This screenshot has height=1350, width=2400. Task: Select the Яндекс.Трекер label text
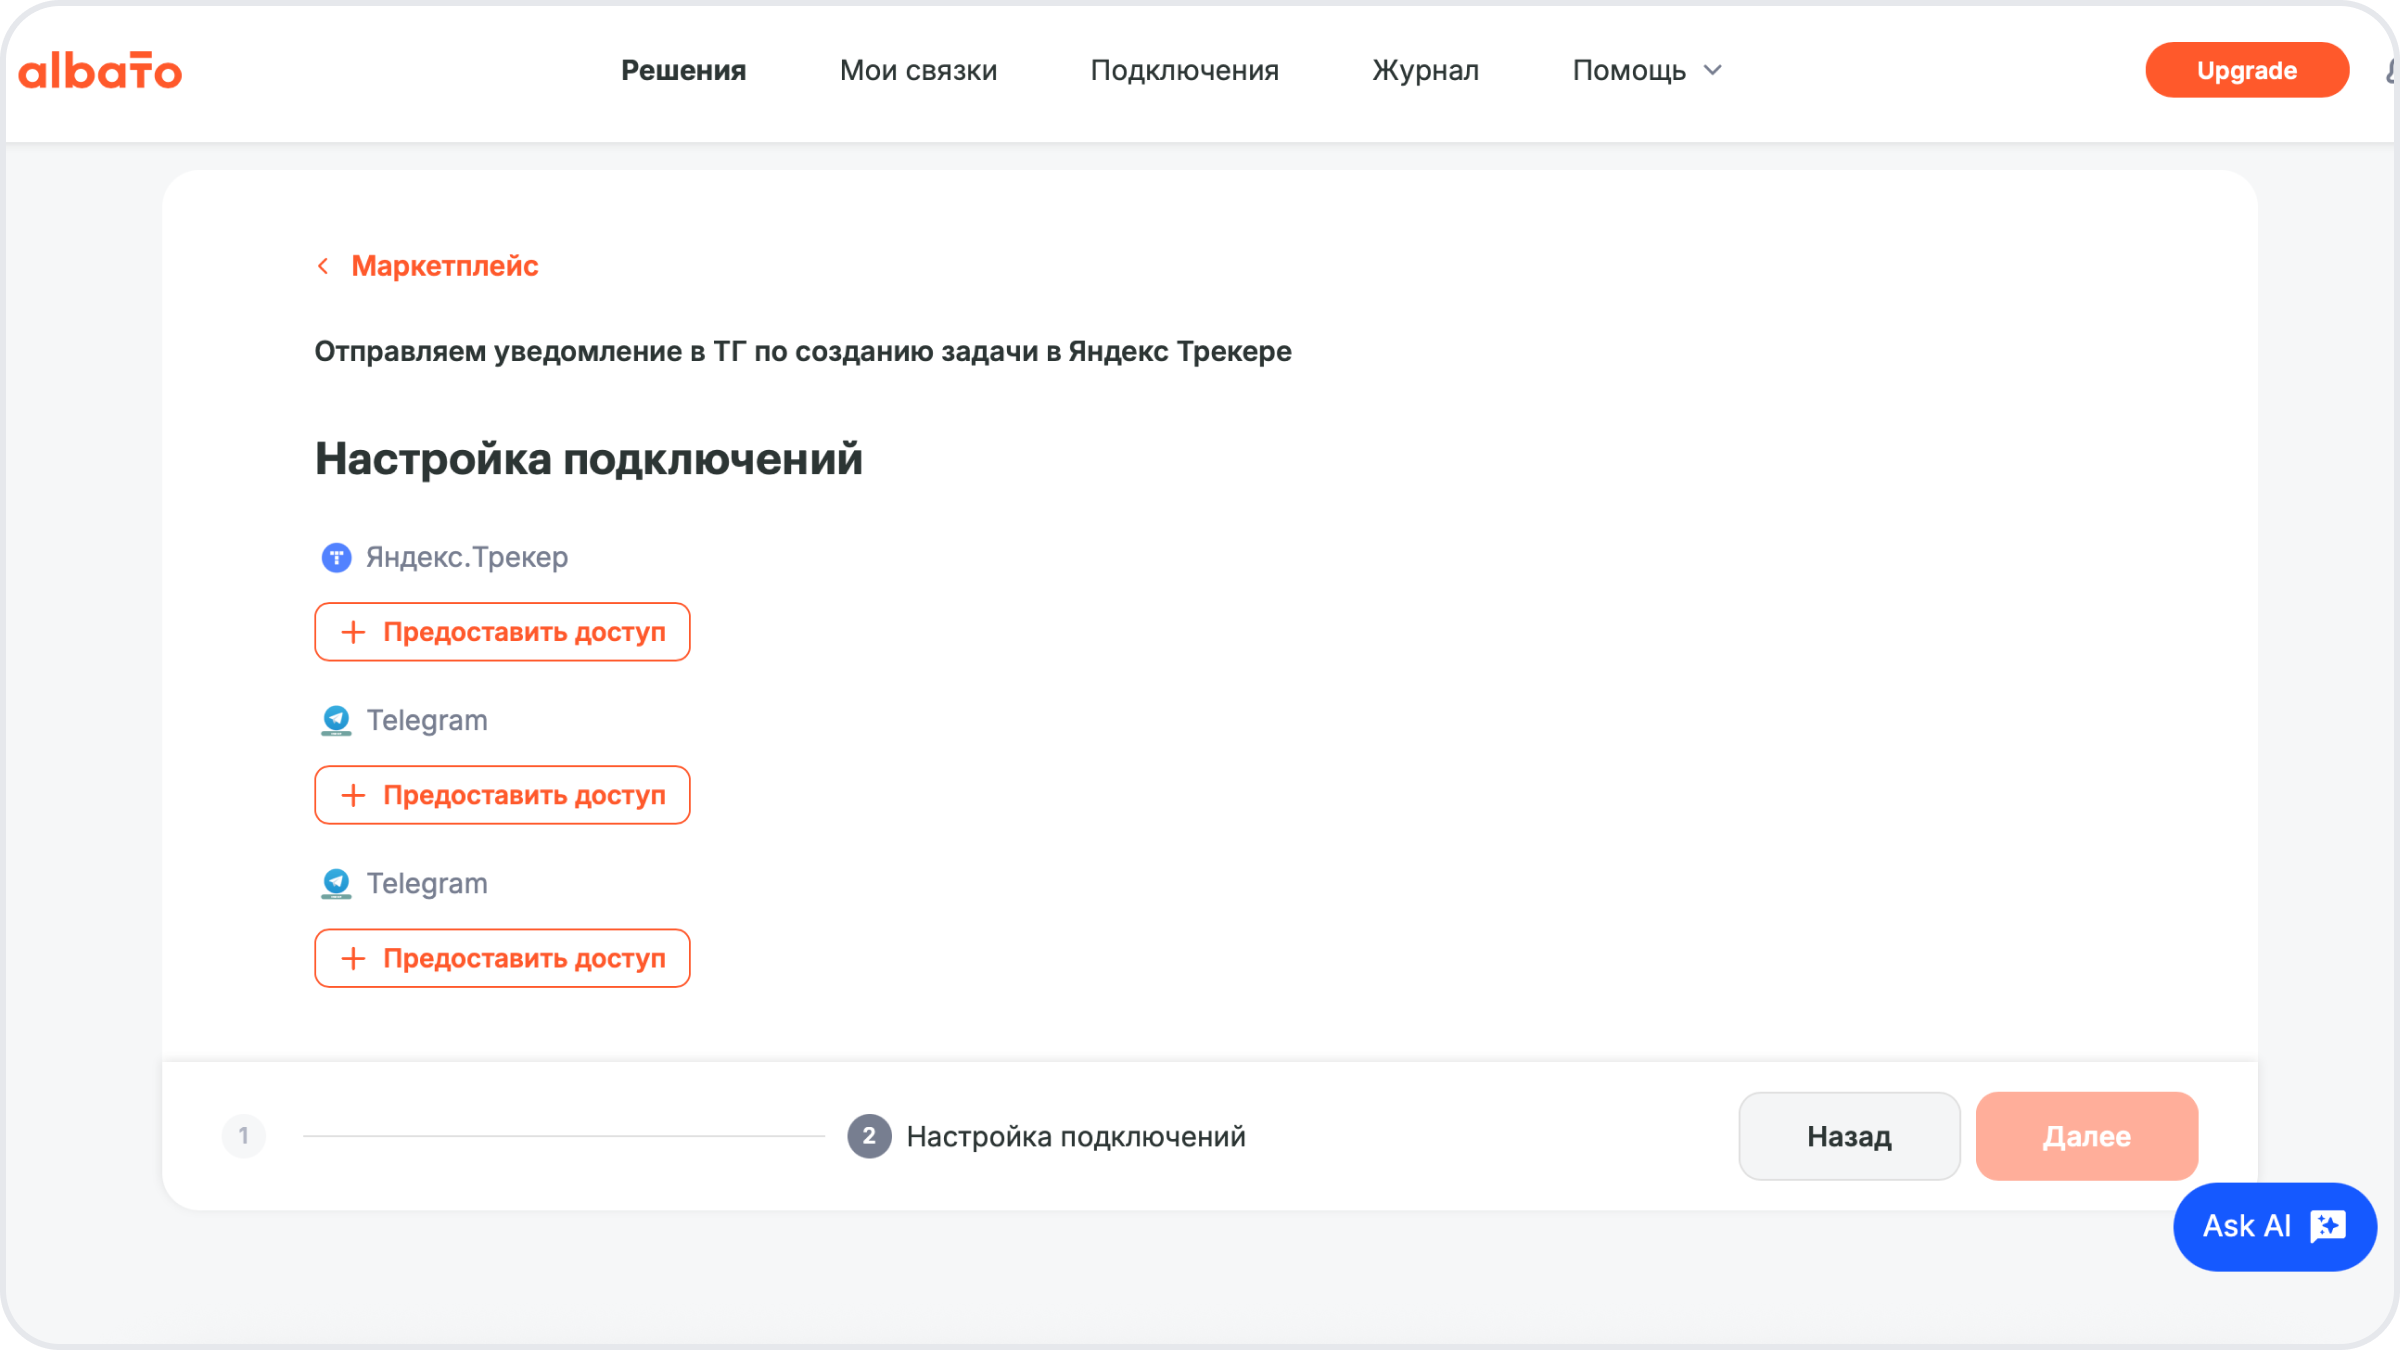pos(467,557)
